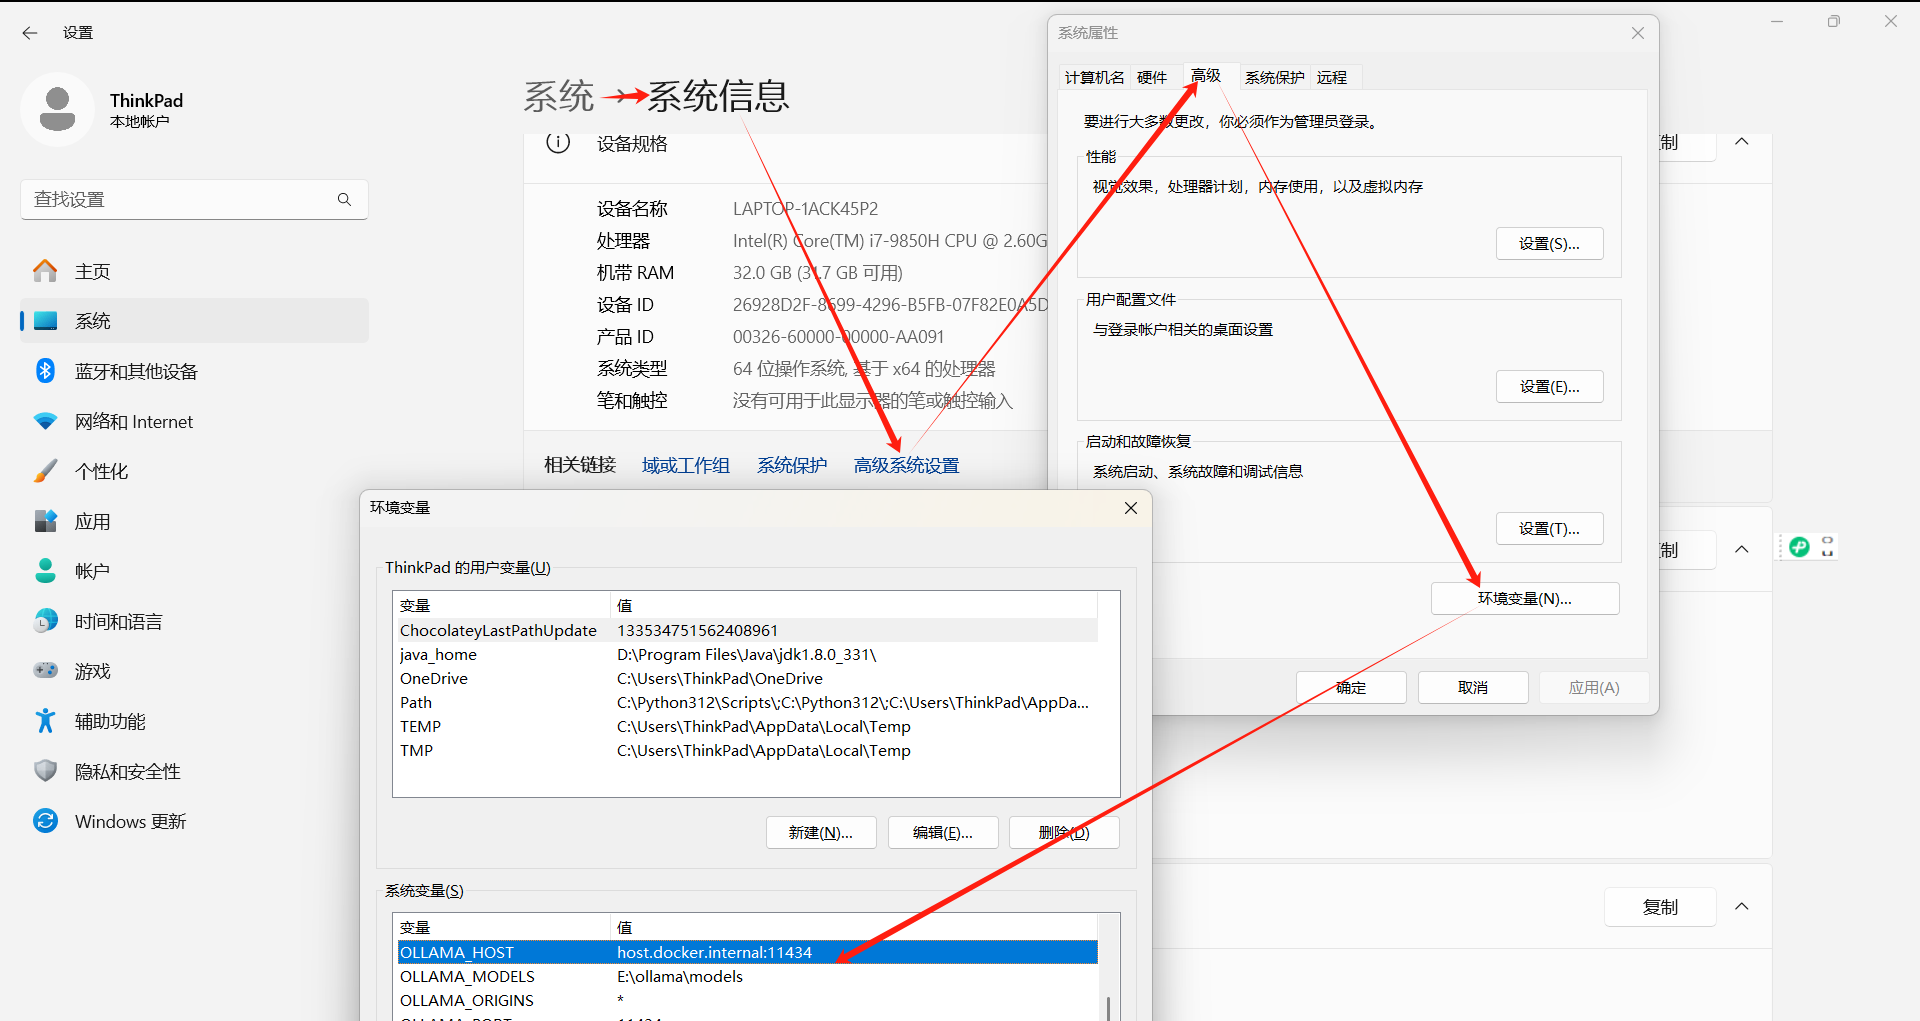The image size is (1920, 1021).
Task: Click 新建(N)... for user variables
Action: pyautogui.click(x=821, y=833)
